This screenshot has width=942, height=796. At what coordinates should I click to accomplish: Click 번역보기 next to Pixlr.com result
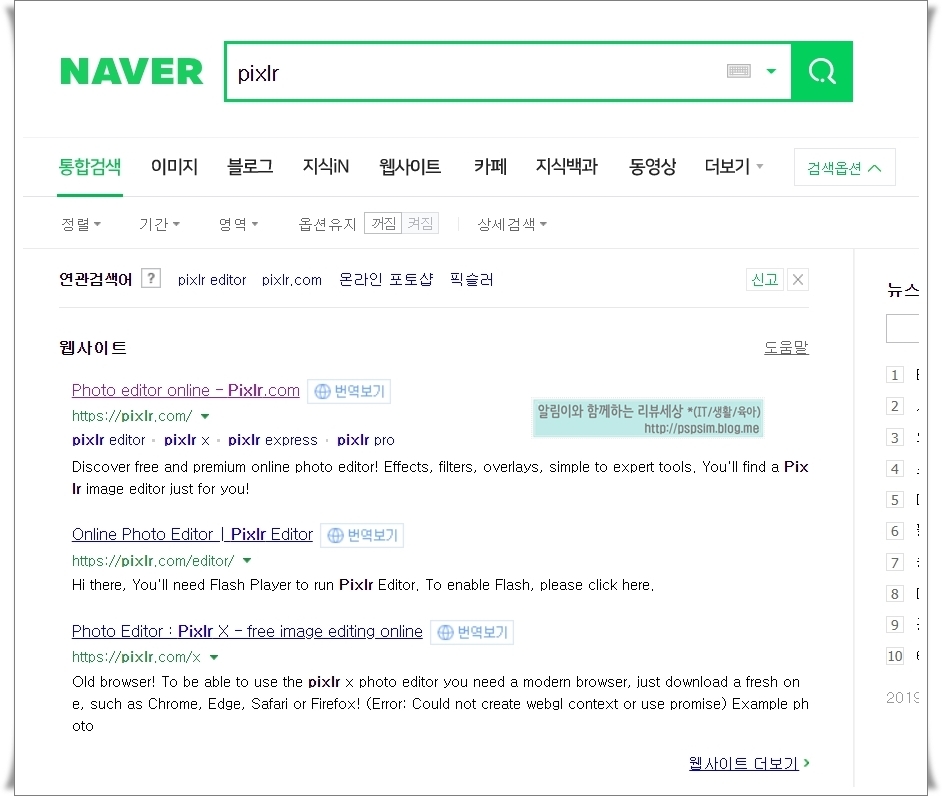[349, 391]
